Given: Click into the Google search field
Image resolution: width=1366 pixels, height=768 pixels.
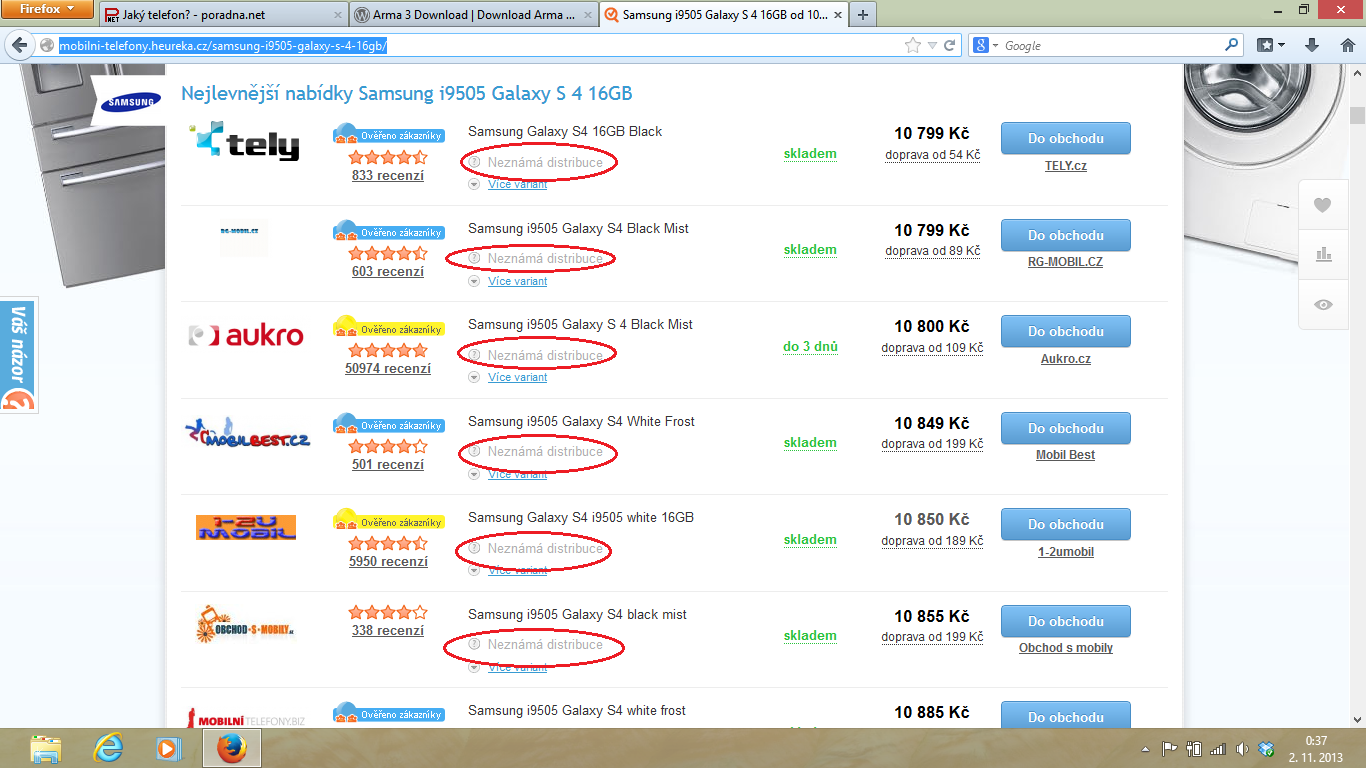Looking at the screenshot, I should click(x=1112, y=45).
